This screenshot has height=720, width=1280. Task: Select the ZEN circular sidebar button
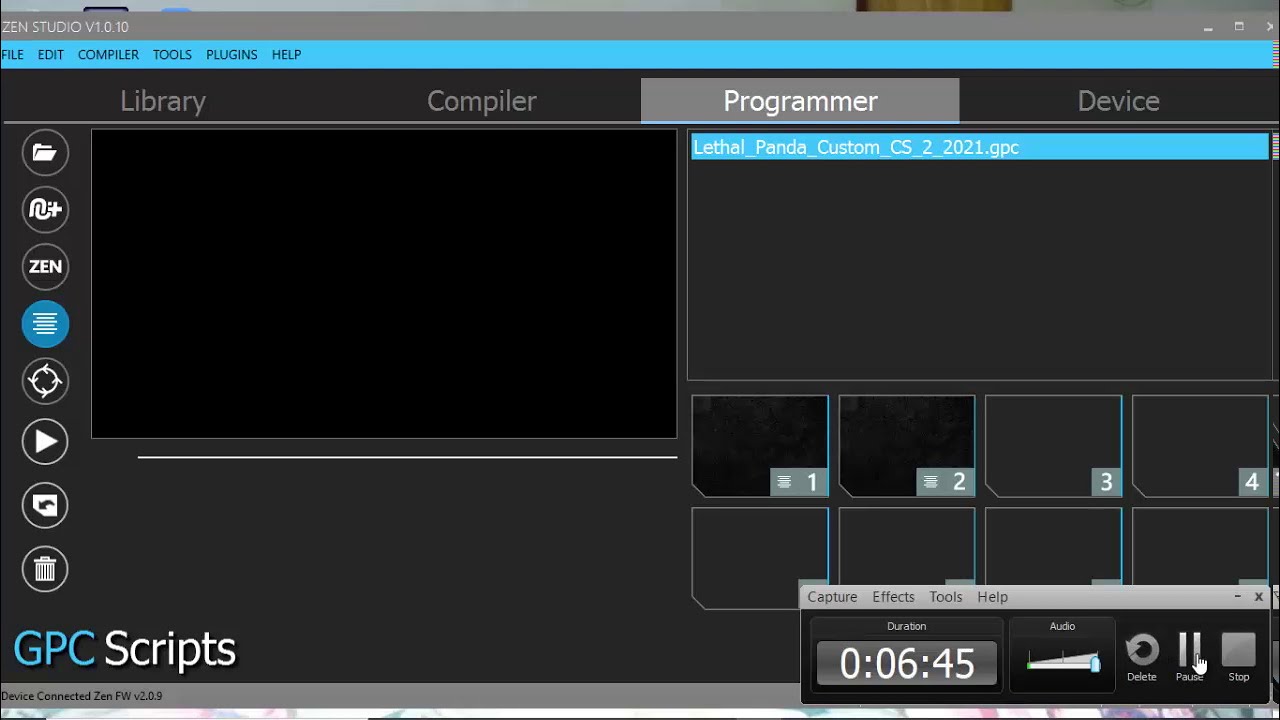[45, 267]
